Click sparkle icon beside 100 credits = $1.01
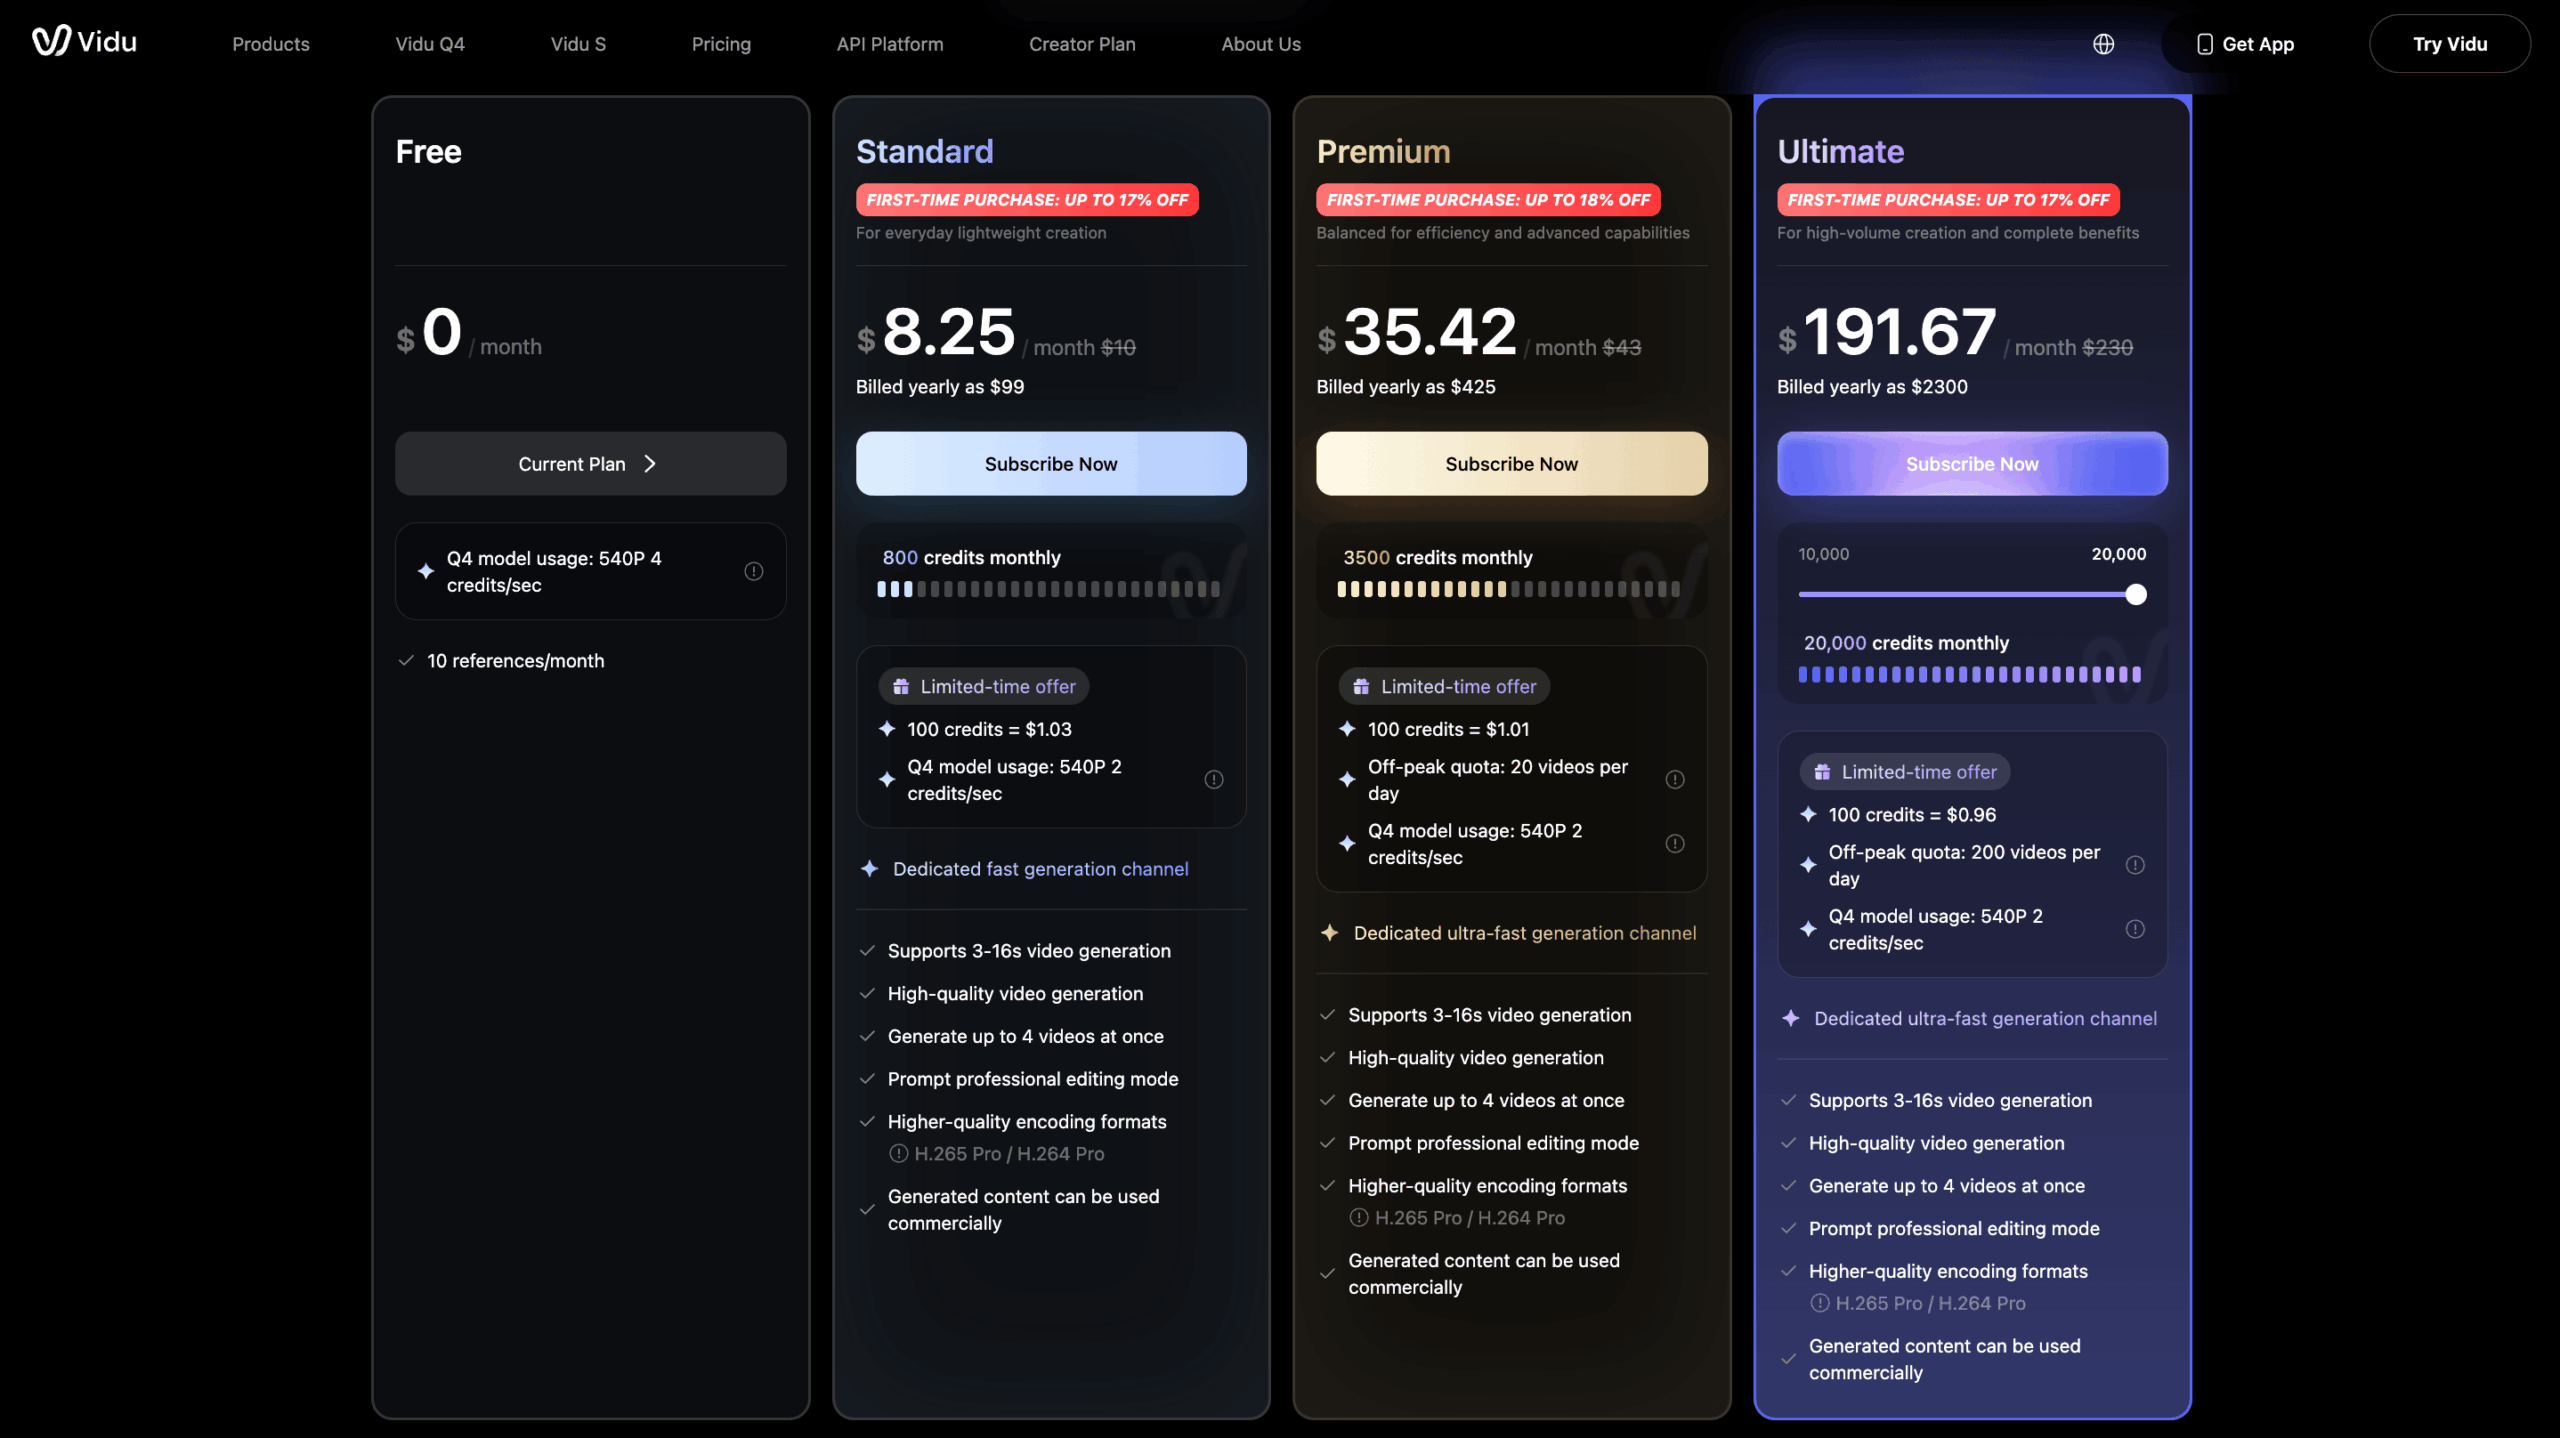Screen dimensions: 2560x1438 (x=1347, y=729)
